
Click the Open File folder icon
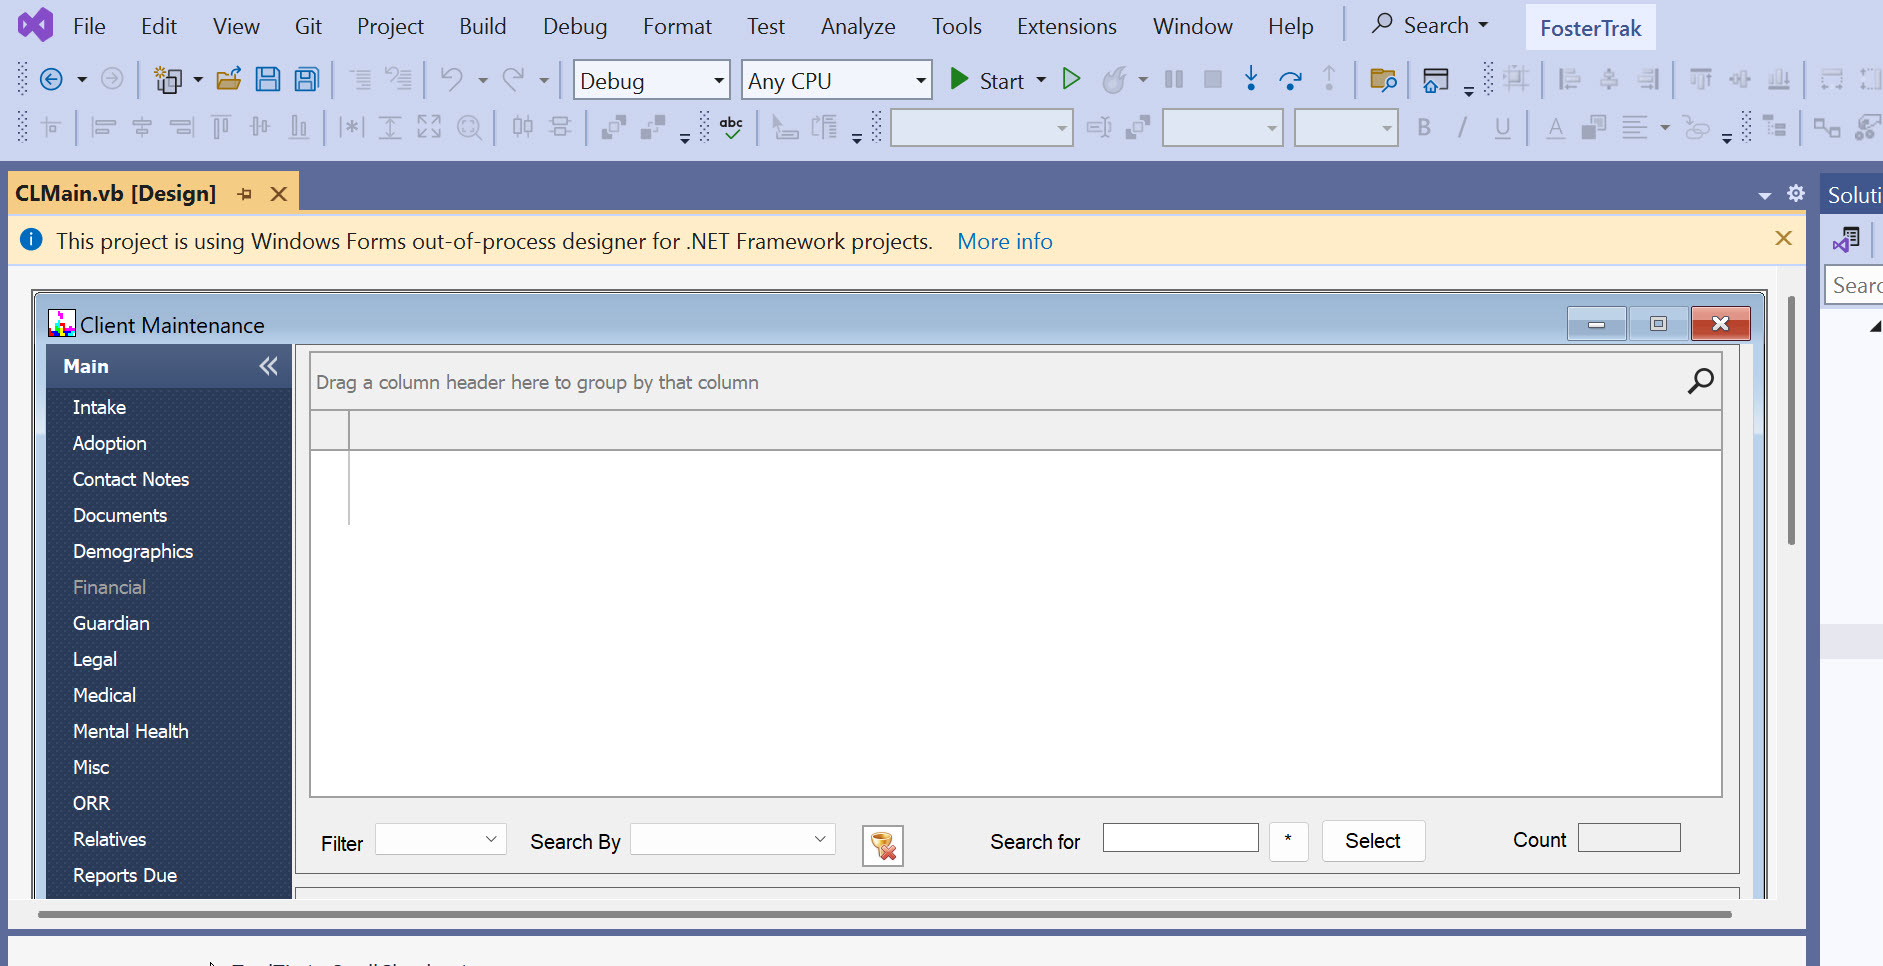(229, 80)
